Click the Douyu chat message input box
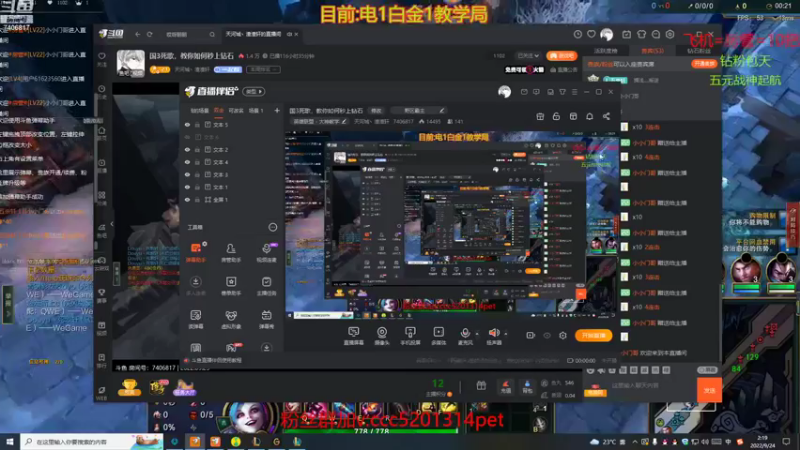This screenshot has height=450, width=800. [x=654, y=386]
